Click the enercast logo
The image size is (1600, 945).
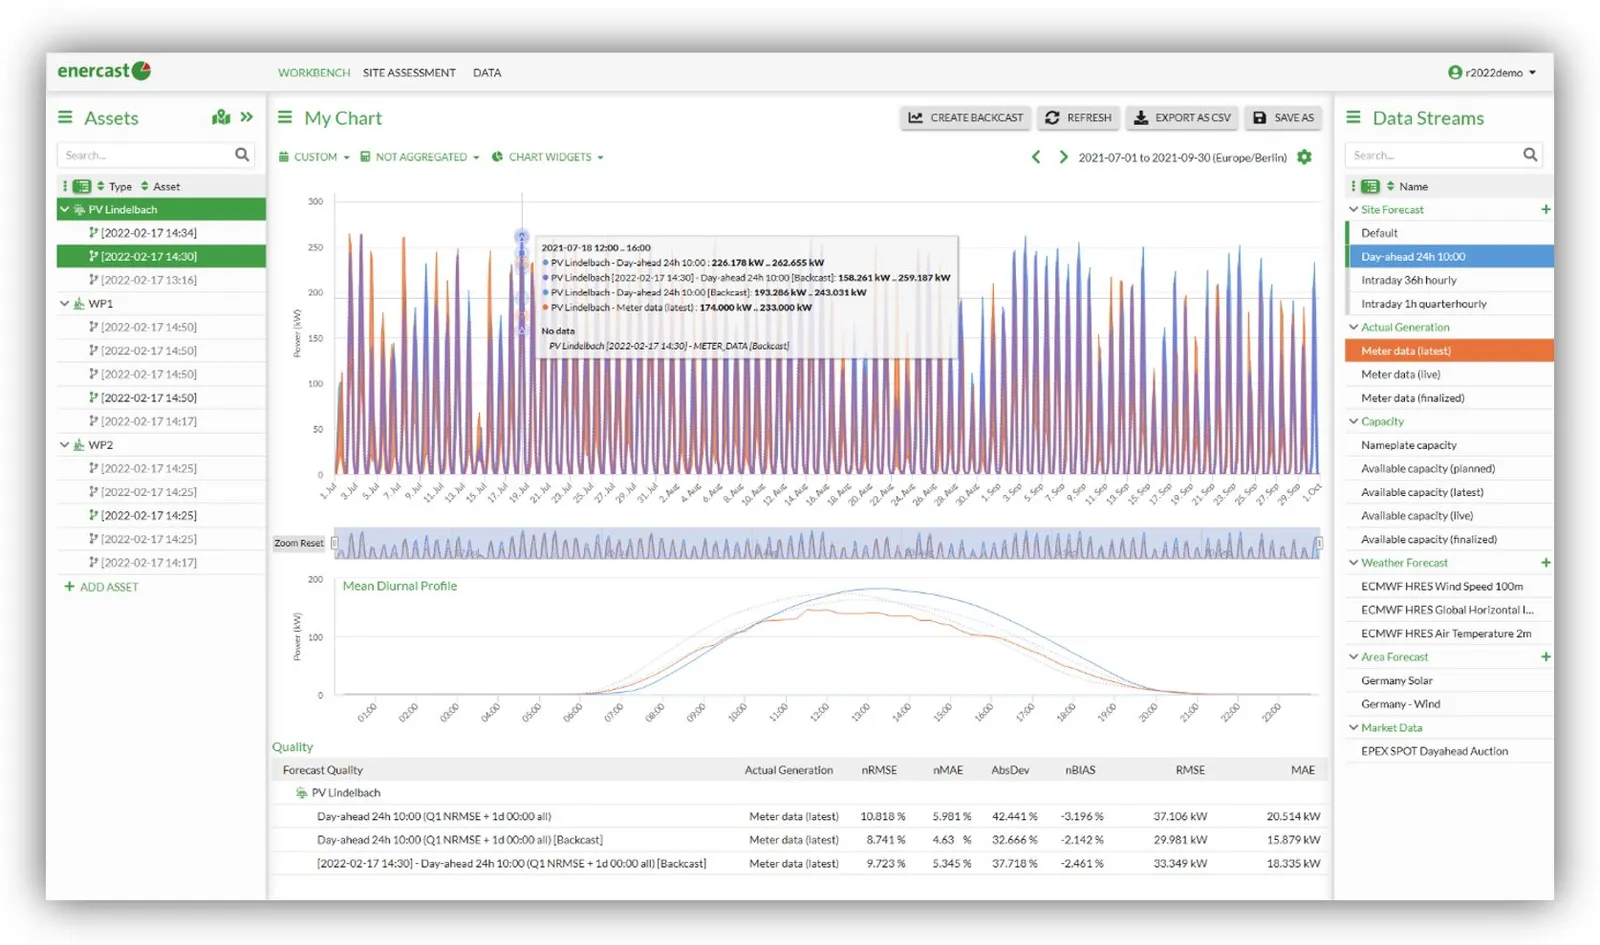tap(104, 71)
